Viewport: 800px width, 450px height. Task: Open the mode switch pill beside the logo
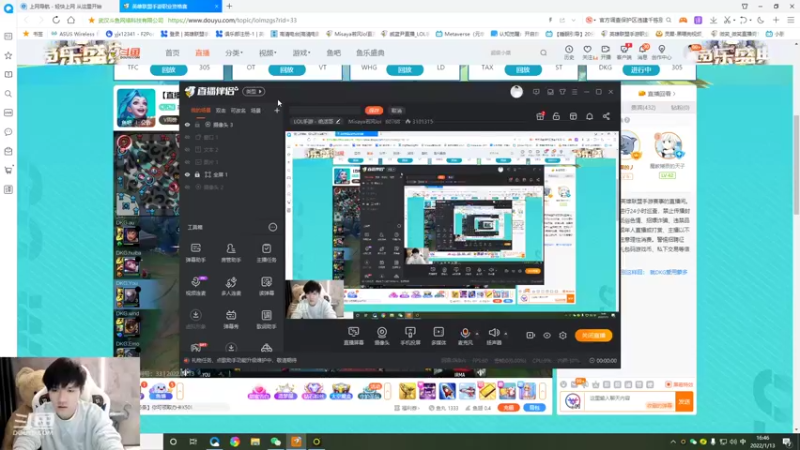(x=254, y=91)
